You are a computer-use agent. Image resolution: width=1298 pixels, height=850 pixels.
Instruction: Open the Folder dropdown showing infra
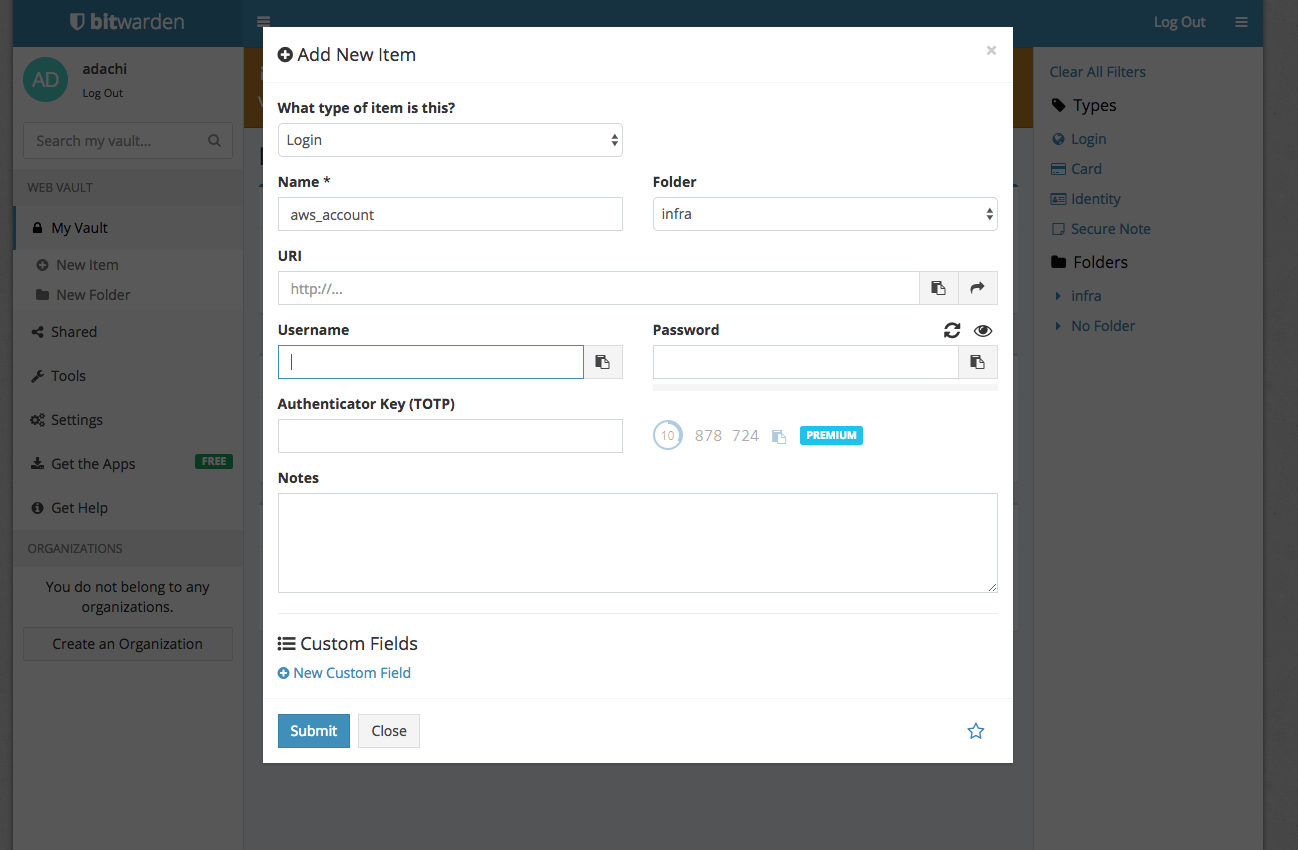[x=825, y=214]
